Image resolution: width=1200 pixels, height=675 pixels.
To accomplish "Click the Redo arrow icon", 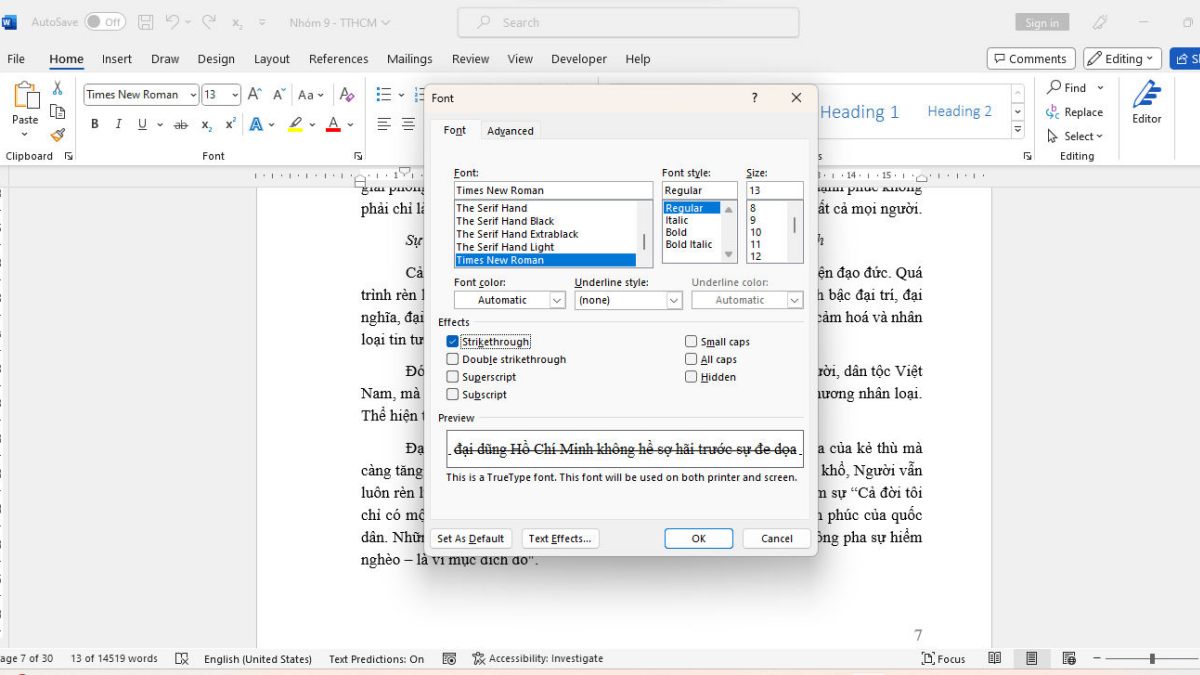I will point(209,21).
